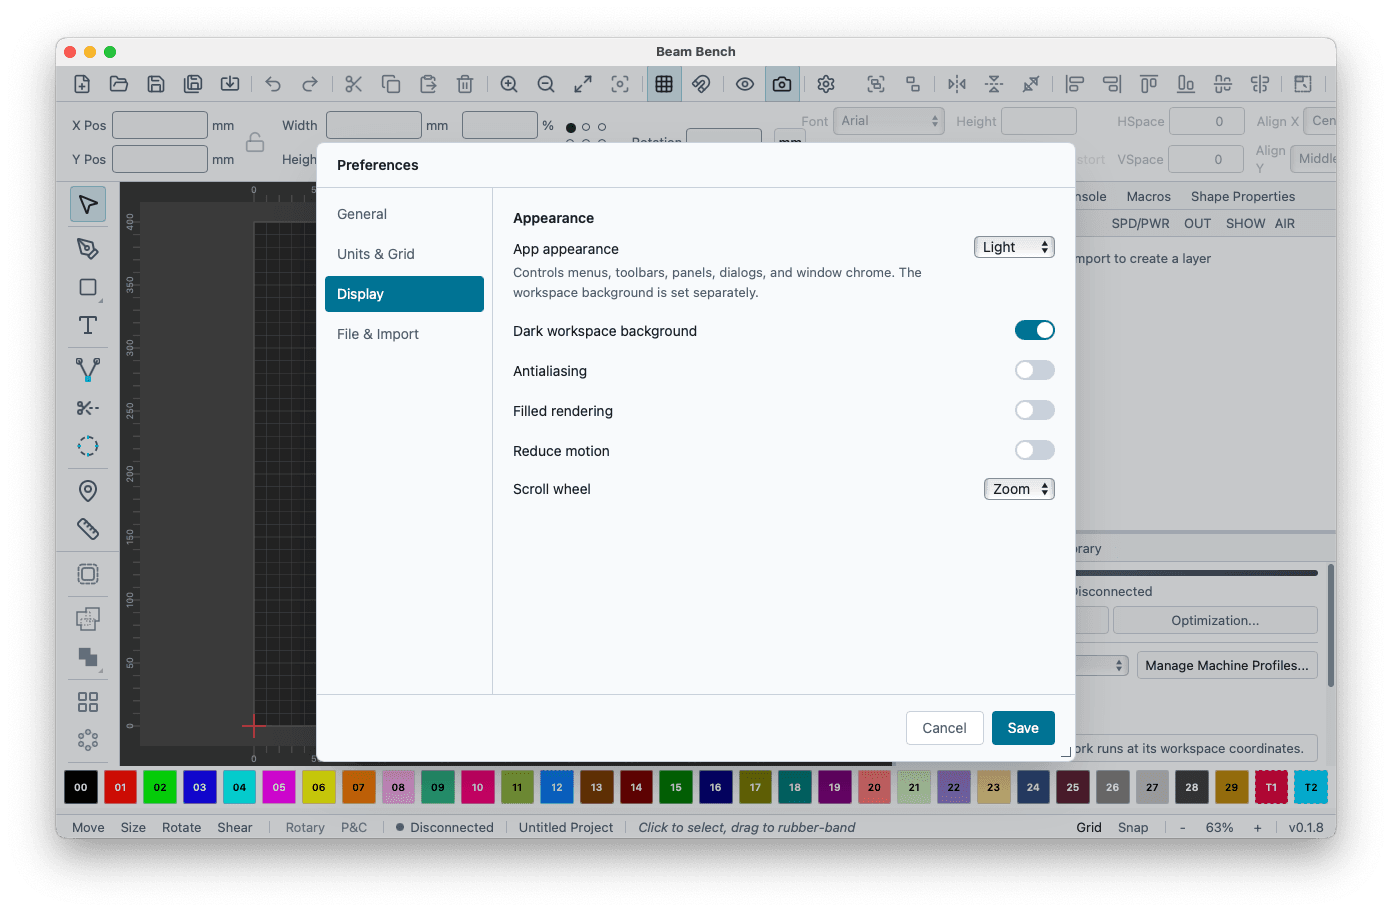Turn on Reduce motion toggle
The height and width of the screenshot is (912, 1392).
click(x=1035, y=450)
